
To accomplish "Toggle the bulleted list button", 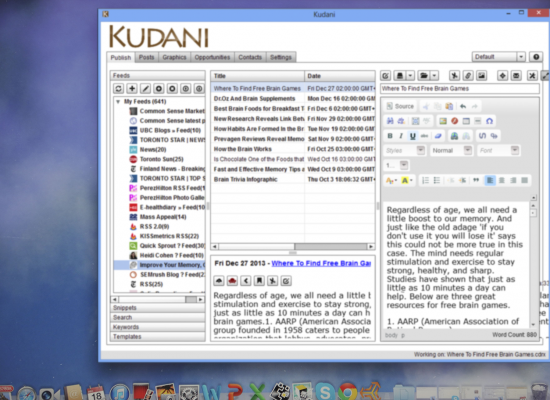I will (437, 180).
